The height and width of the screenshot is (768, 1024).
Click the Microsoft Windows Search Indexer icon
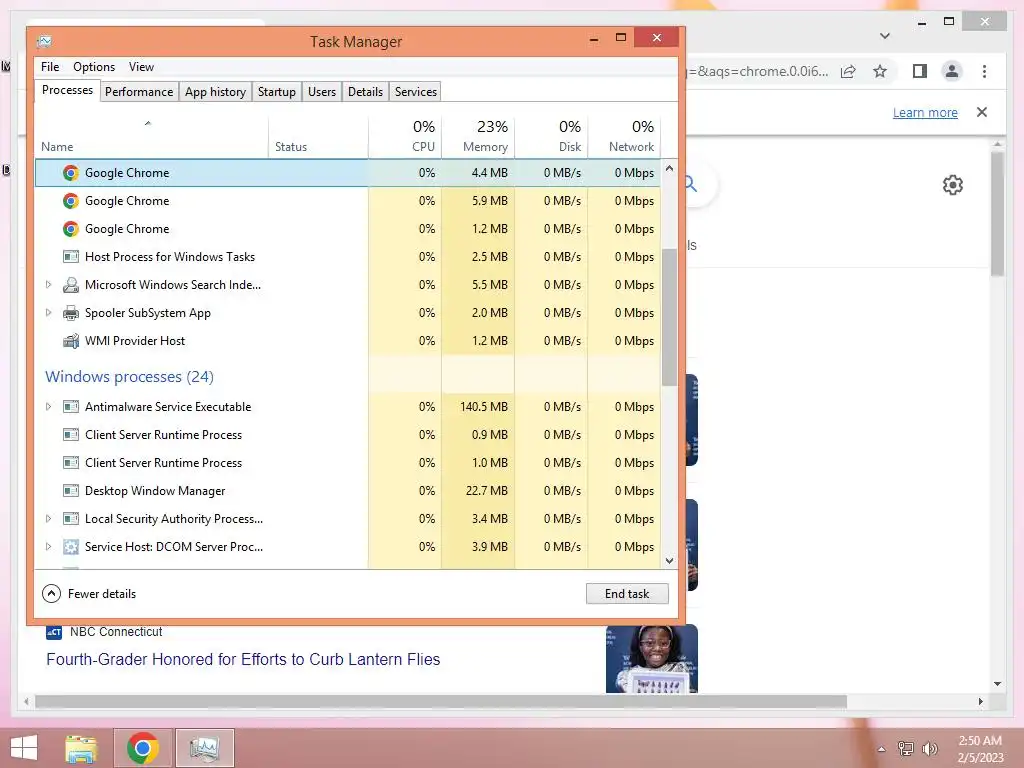[71, 285]
